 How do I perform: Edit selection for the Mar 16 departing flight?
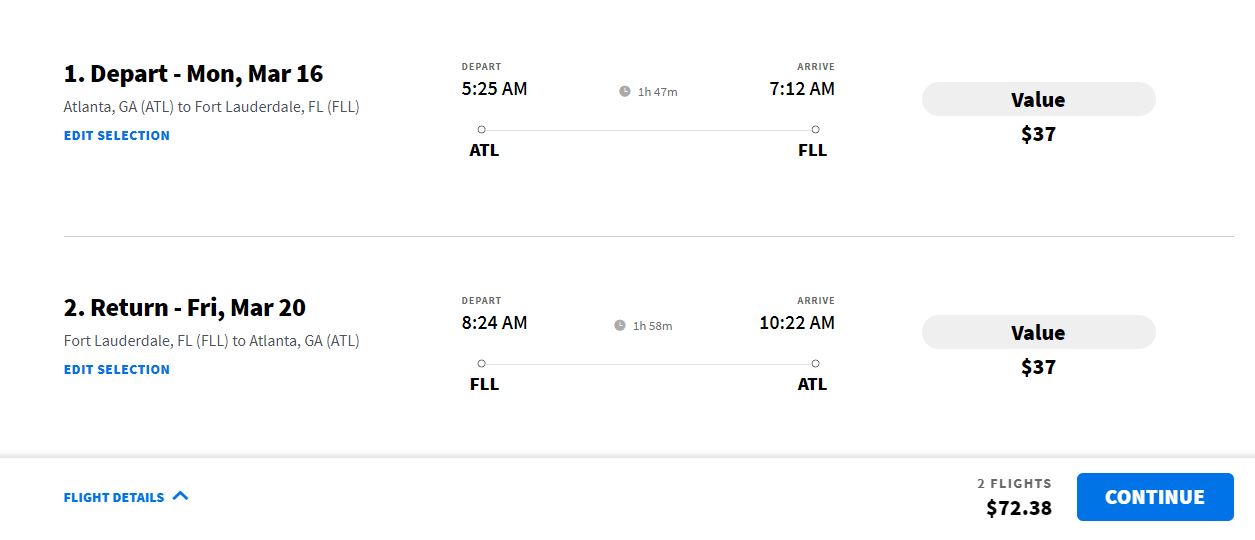tap(117, 135)
